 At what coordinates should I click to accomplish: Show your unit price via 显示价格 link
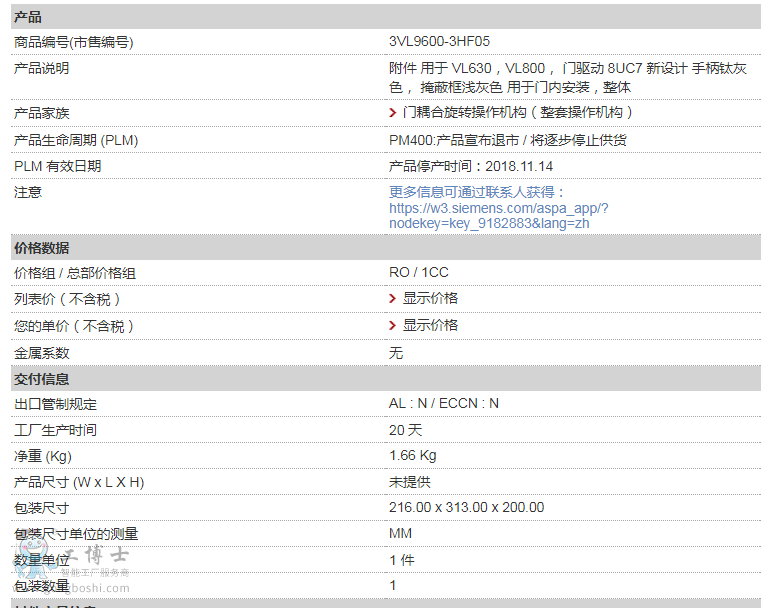(430, 325)
